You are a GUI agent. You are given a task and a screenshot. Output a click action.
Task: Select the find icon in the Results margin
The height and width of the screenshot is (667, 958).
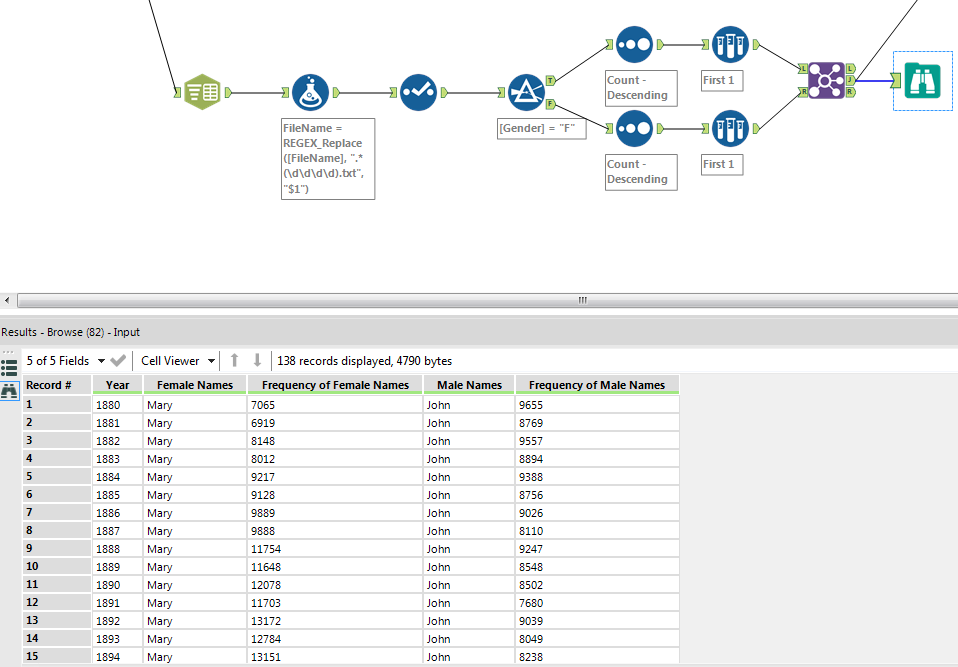tap(9, 390)
